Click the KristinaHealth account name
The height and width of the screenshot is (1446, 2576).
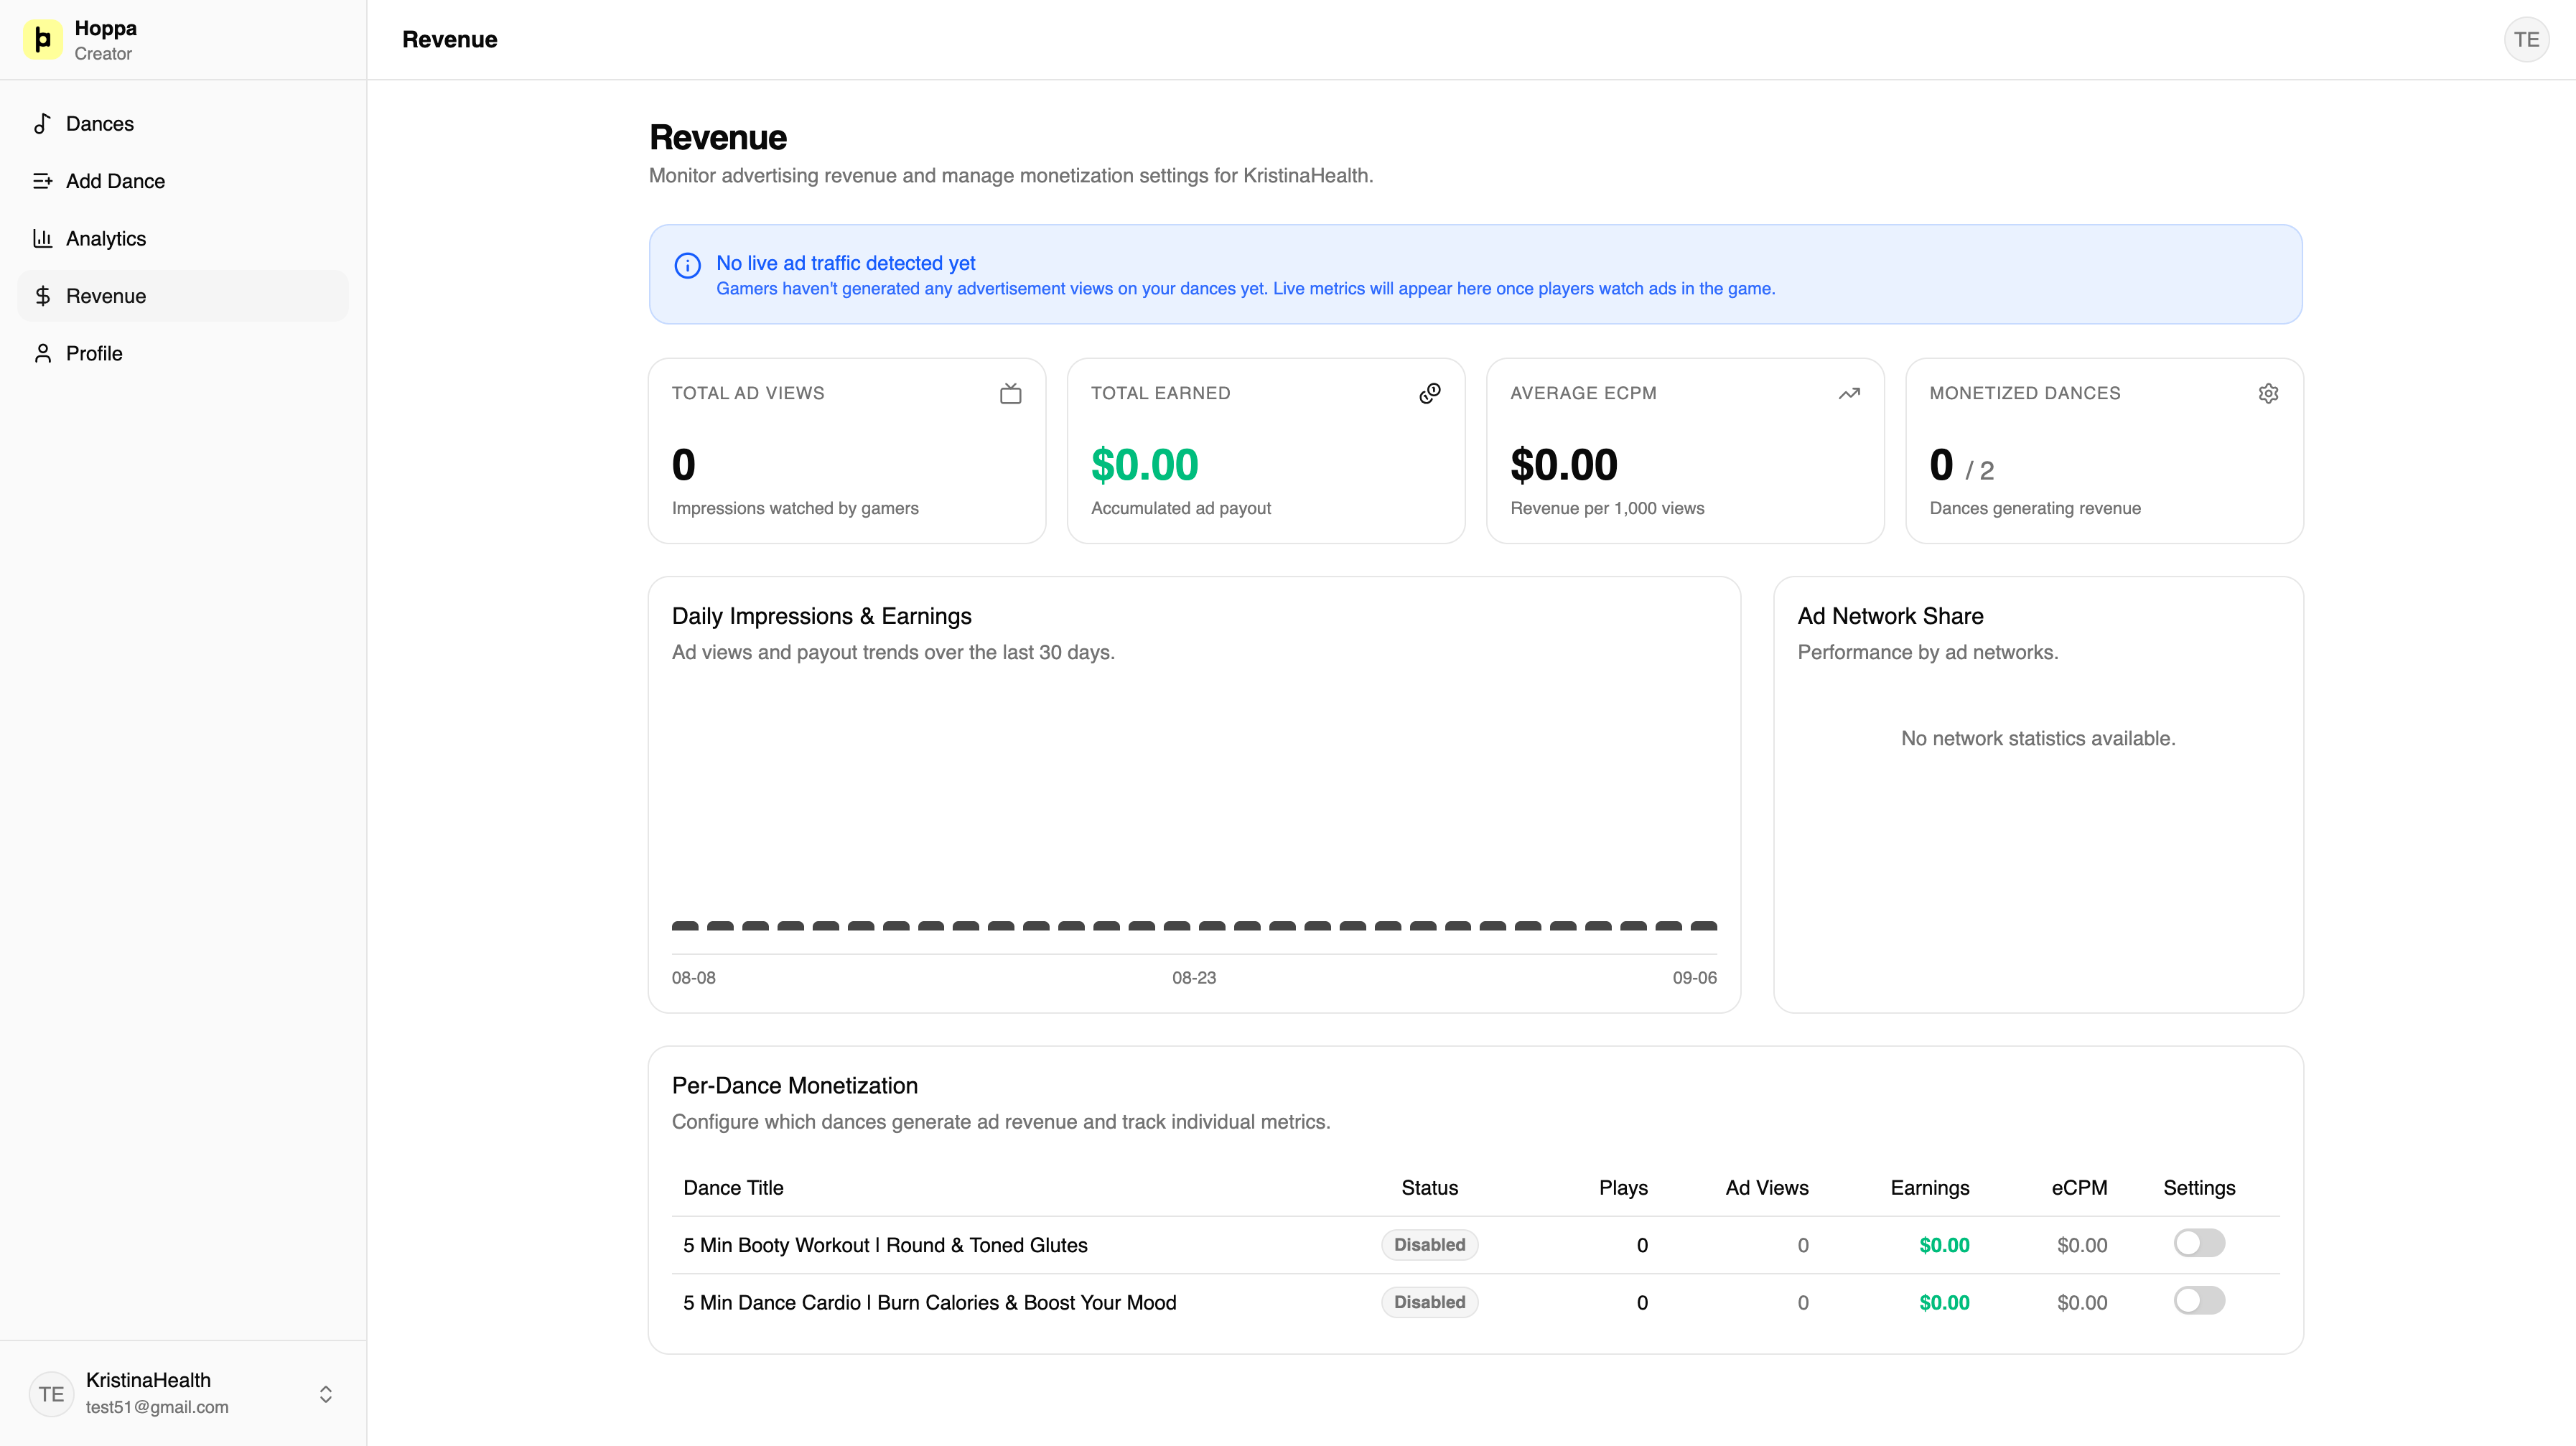tap(148, 1380)
